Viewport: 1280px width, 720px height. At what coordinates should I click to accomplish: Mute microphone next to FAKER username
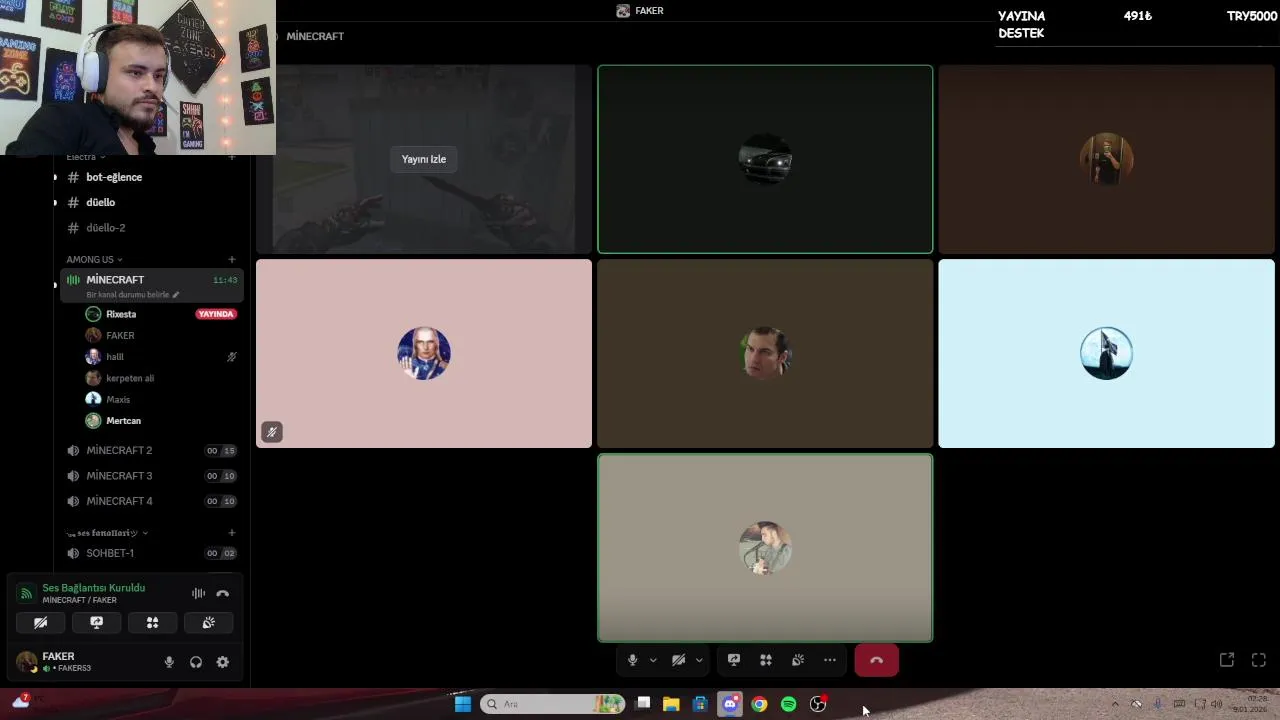tap(169, 662)
